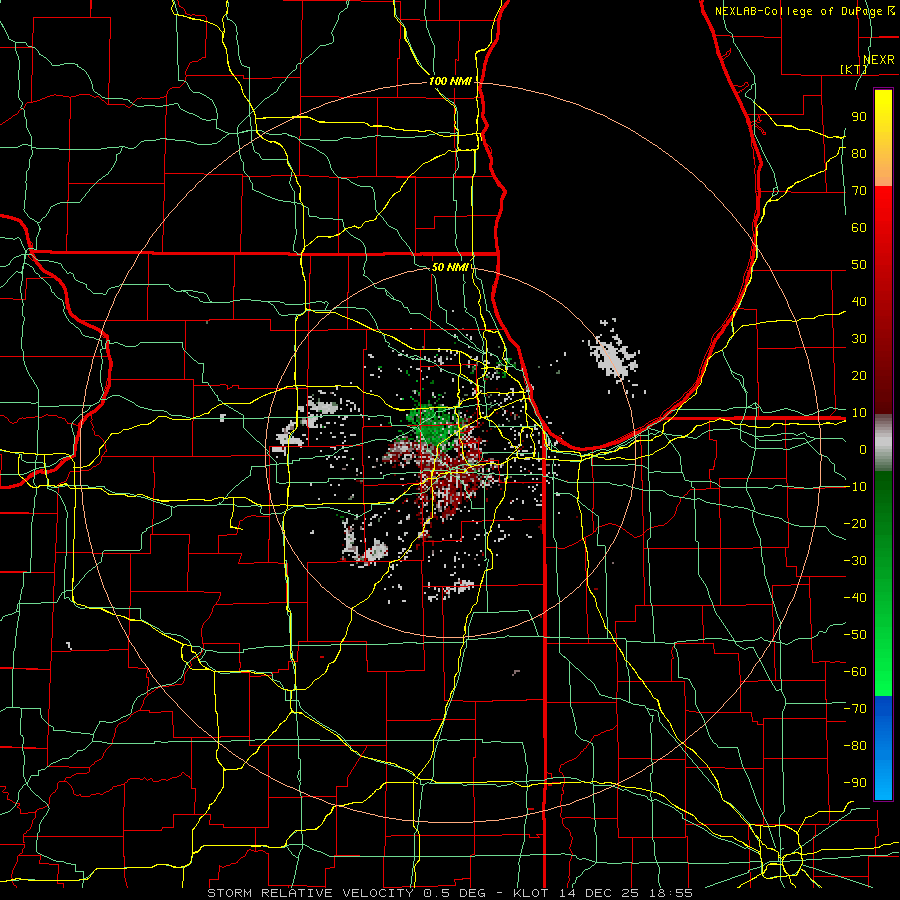900x900 pixels.
Task: Click the green inbound velocity patch near radar
Action: tap(432, 424)
